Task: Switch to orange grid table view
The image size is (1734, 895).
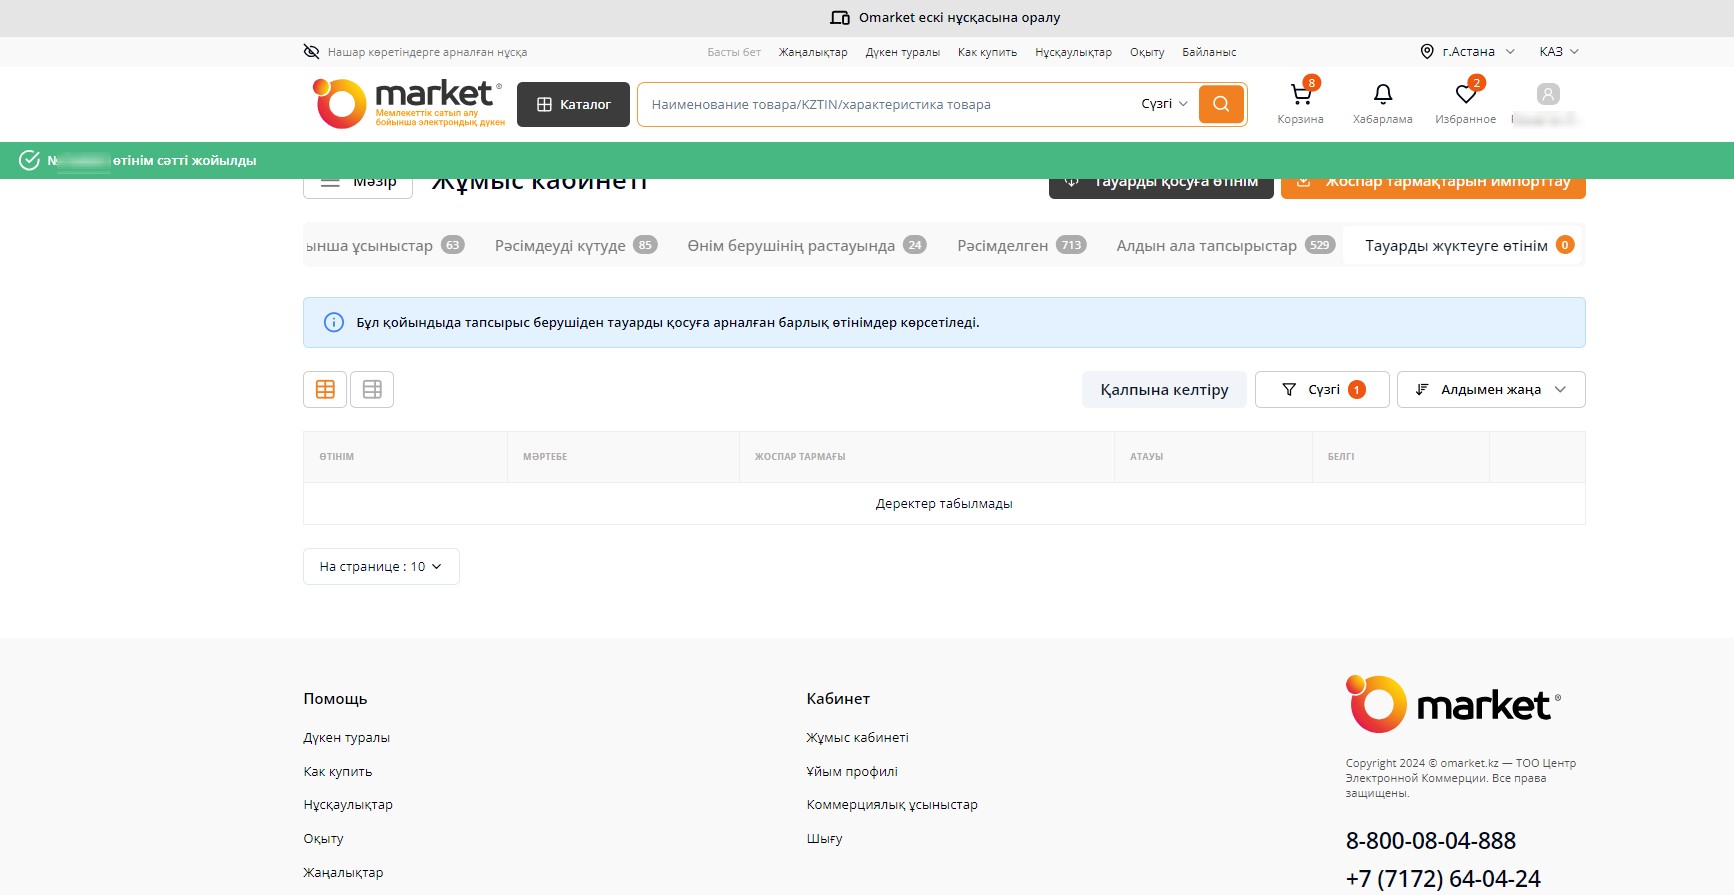Action: 325,390
